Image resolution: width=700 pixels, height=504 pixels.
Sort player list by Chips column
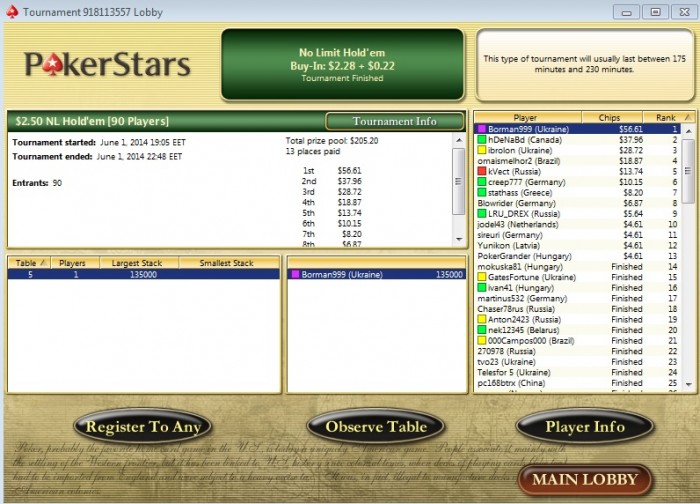[612, 118]
